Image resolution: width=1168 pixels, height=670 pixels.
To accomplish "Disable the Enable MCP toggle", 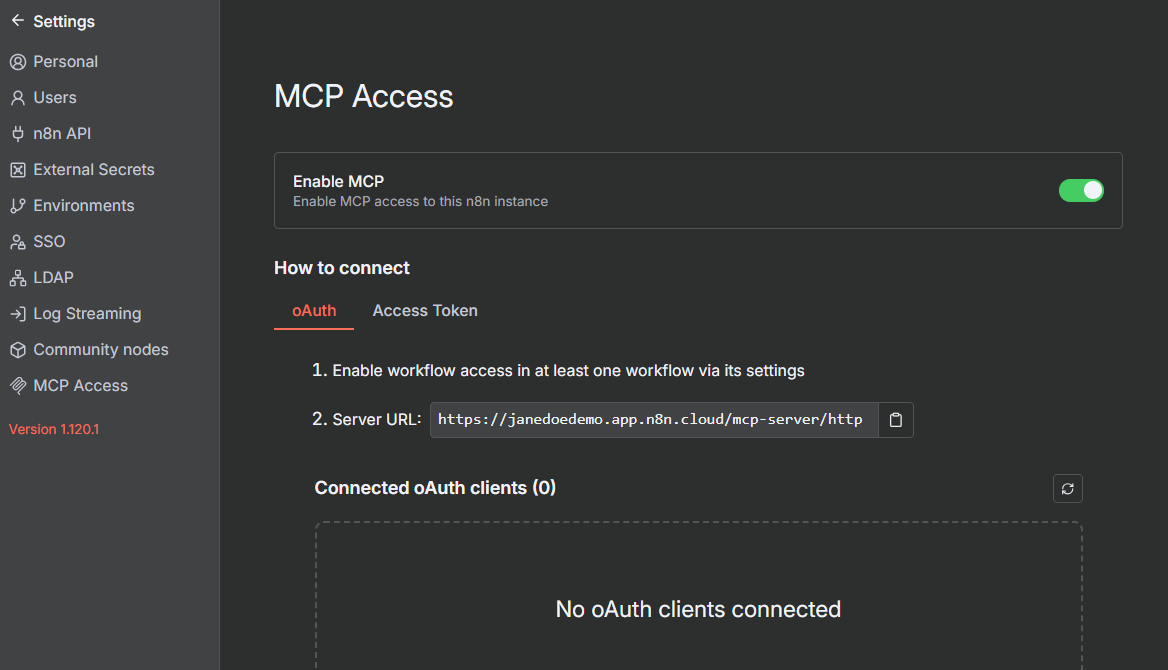I will coord(1081,190).
